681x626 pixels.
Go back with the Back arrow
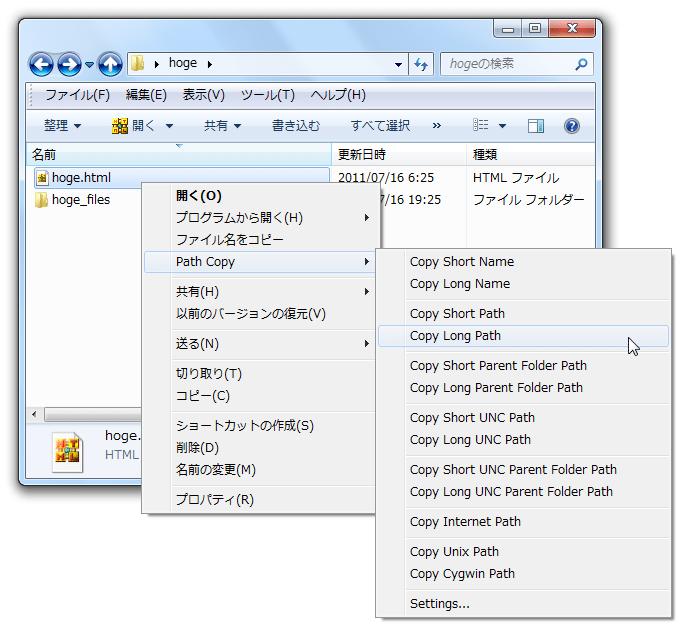(x=41, y=65)
